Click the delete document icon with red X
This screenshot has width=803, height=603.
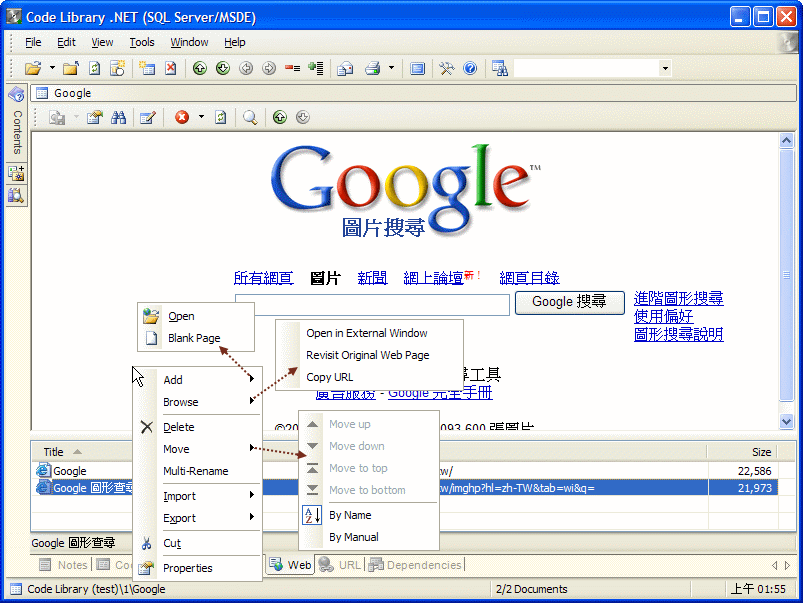(x=171, y=68)
